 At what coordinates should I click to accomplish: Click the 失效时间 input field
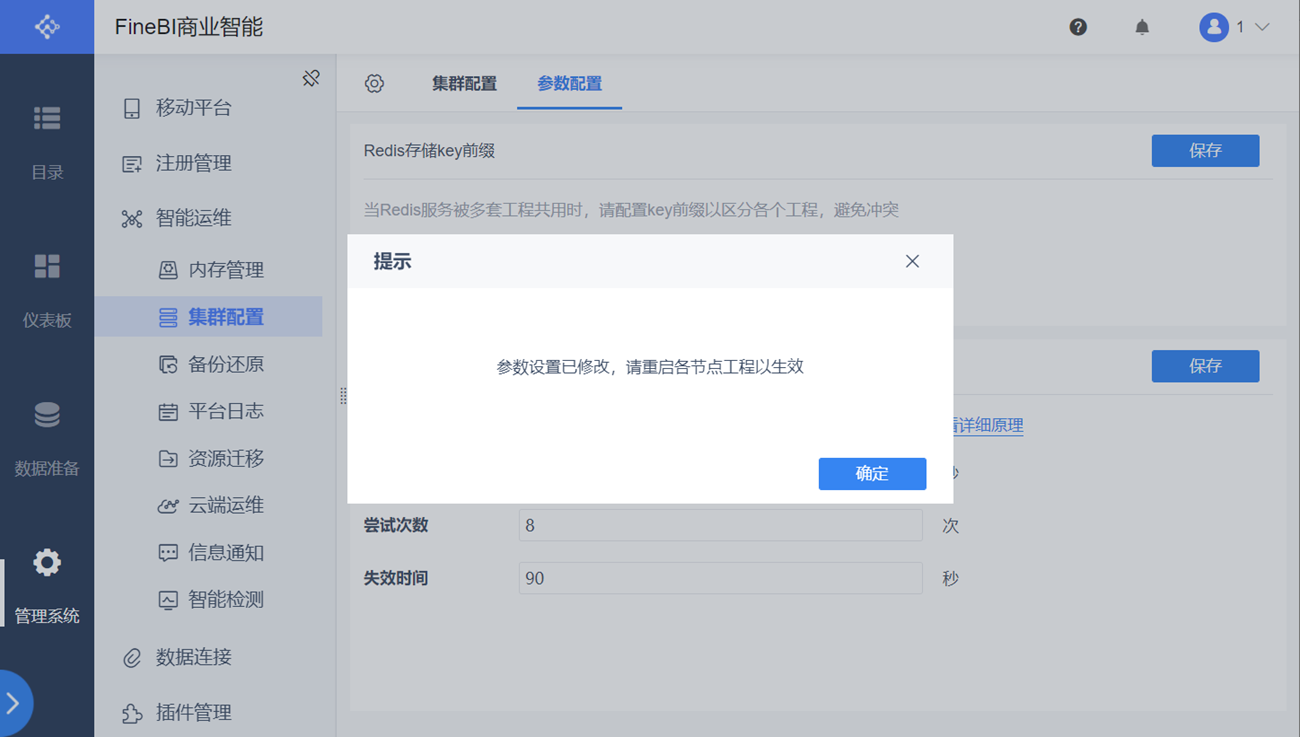pyautogui.click(x=720, y=578)
